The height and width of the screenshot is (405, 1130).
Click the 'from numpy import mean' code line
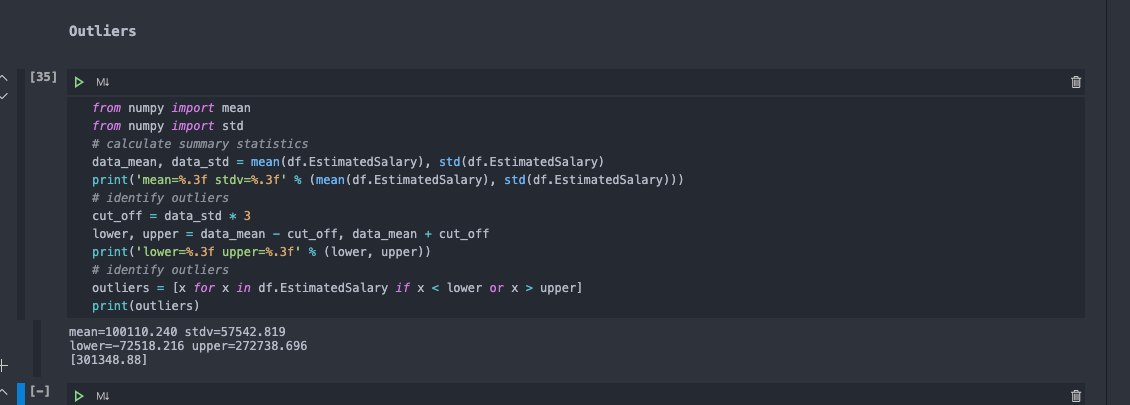171,108
